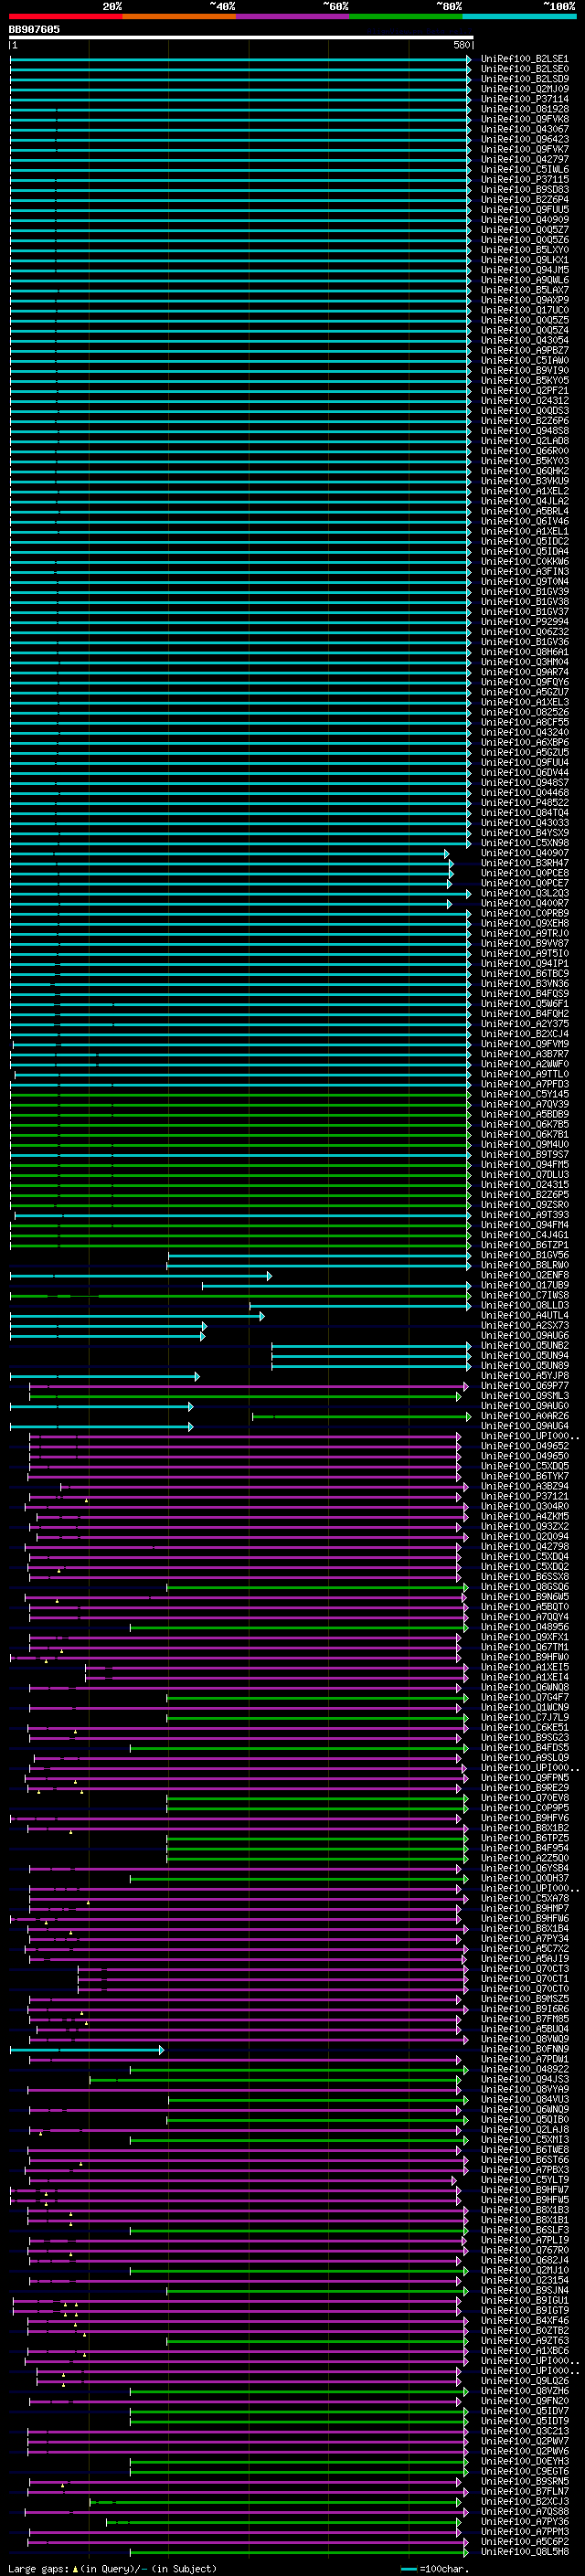This screenshot has width=585, height=2576.
Task: Choose the UniRef100_C5XDQ5 label
Action: point(524,1466)
